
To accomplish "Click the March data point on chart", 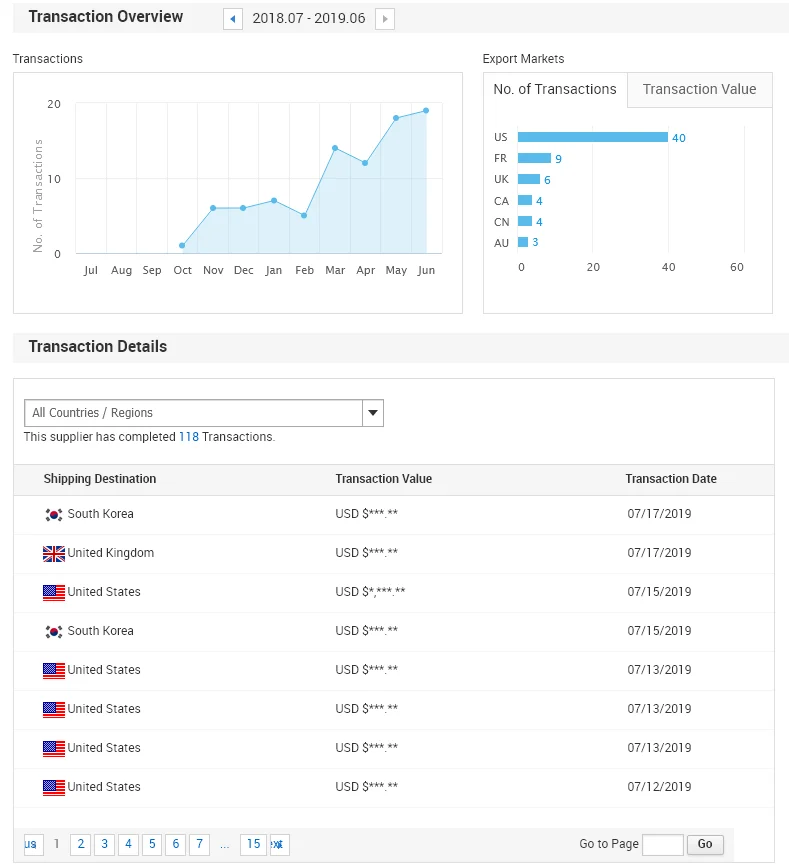I will pyautogui.click(x=335, y=148).
